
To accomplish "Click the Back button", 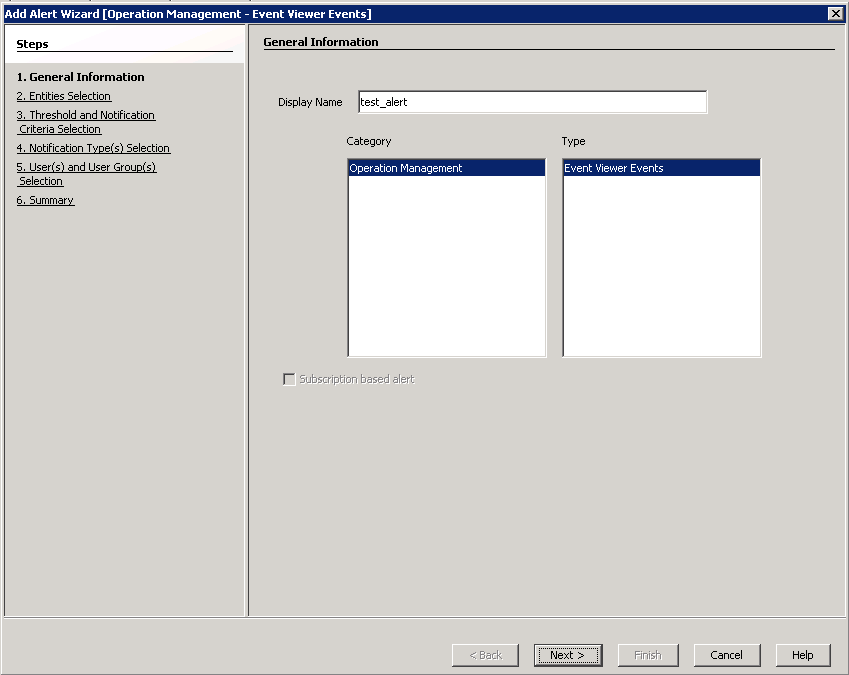I will (485, 655).
